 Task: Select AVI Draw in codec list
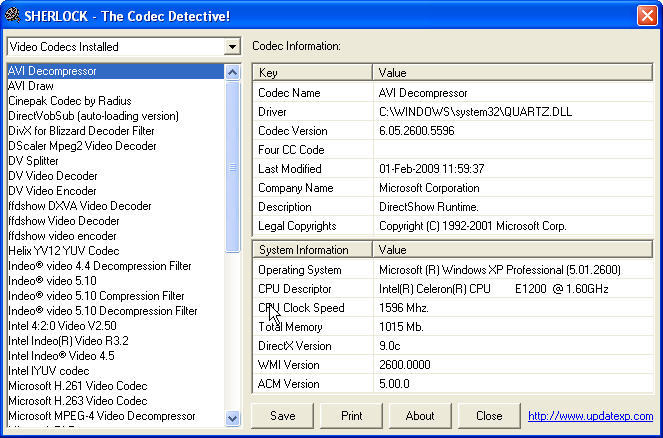pos(31,86)
